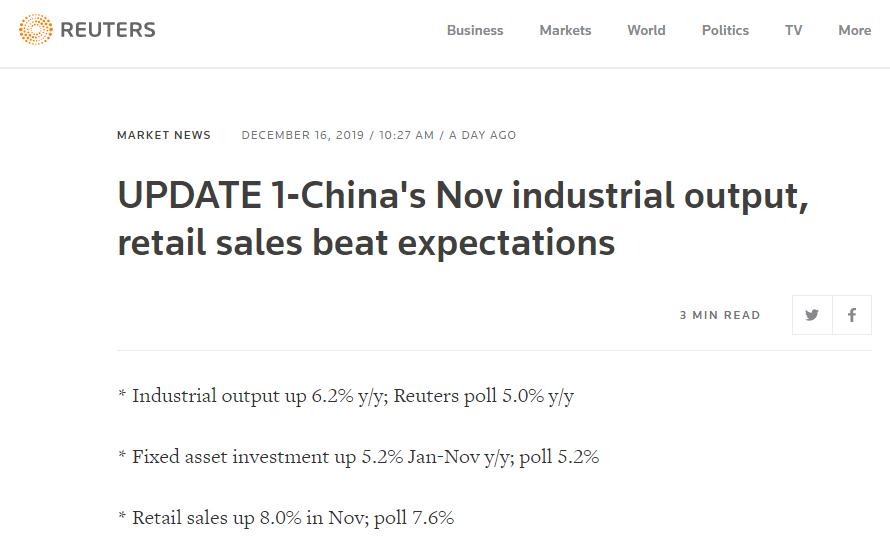The height and width of the screenshot is (544, 890).
Task: Click the 3 min read label
Action: tap(720, 315)
